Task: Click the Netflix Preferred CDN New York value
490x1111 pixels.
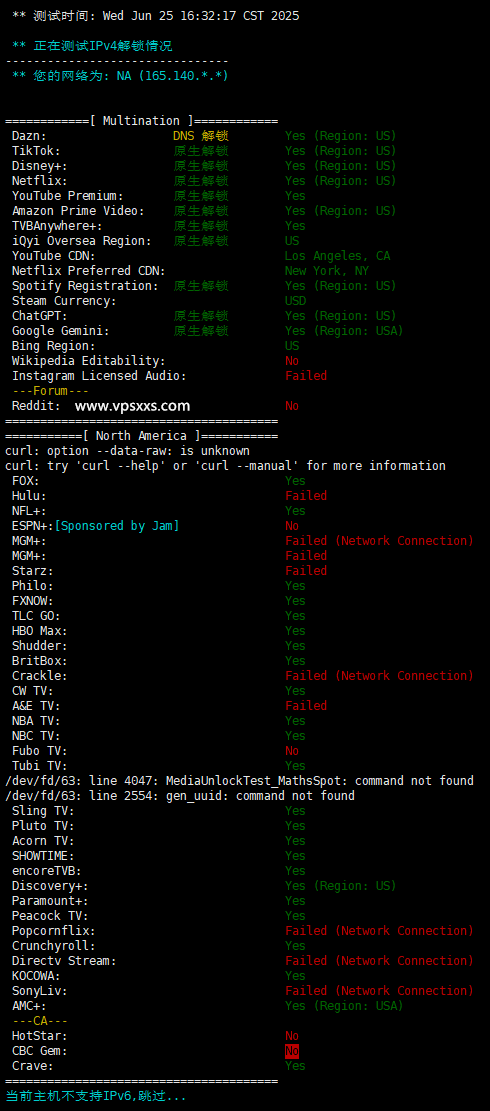Action: 326,271
